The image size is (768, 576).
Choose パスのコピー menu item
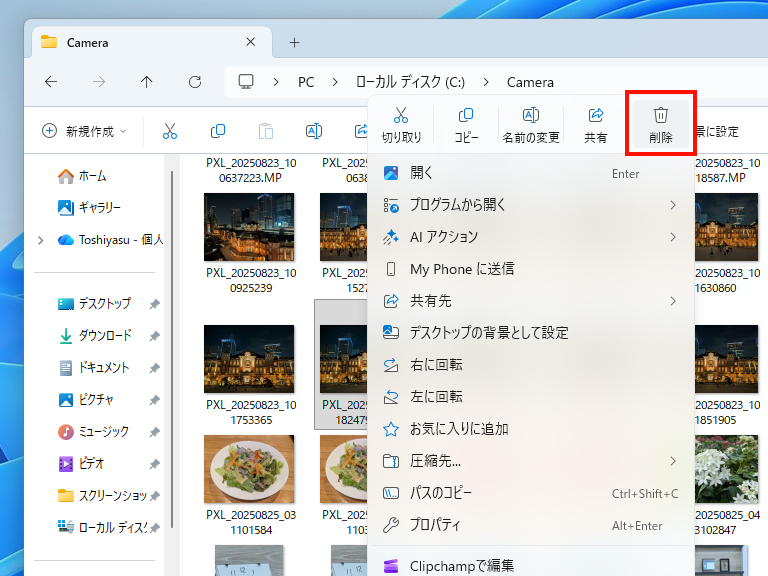531,493
